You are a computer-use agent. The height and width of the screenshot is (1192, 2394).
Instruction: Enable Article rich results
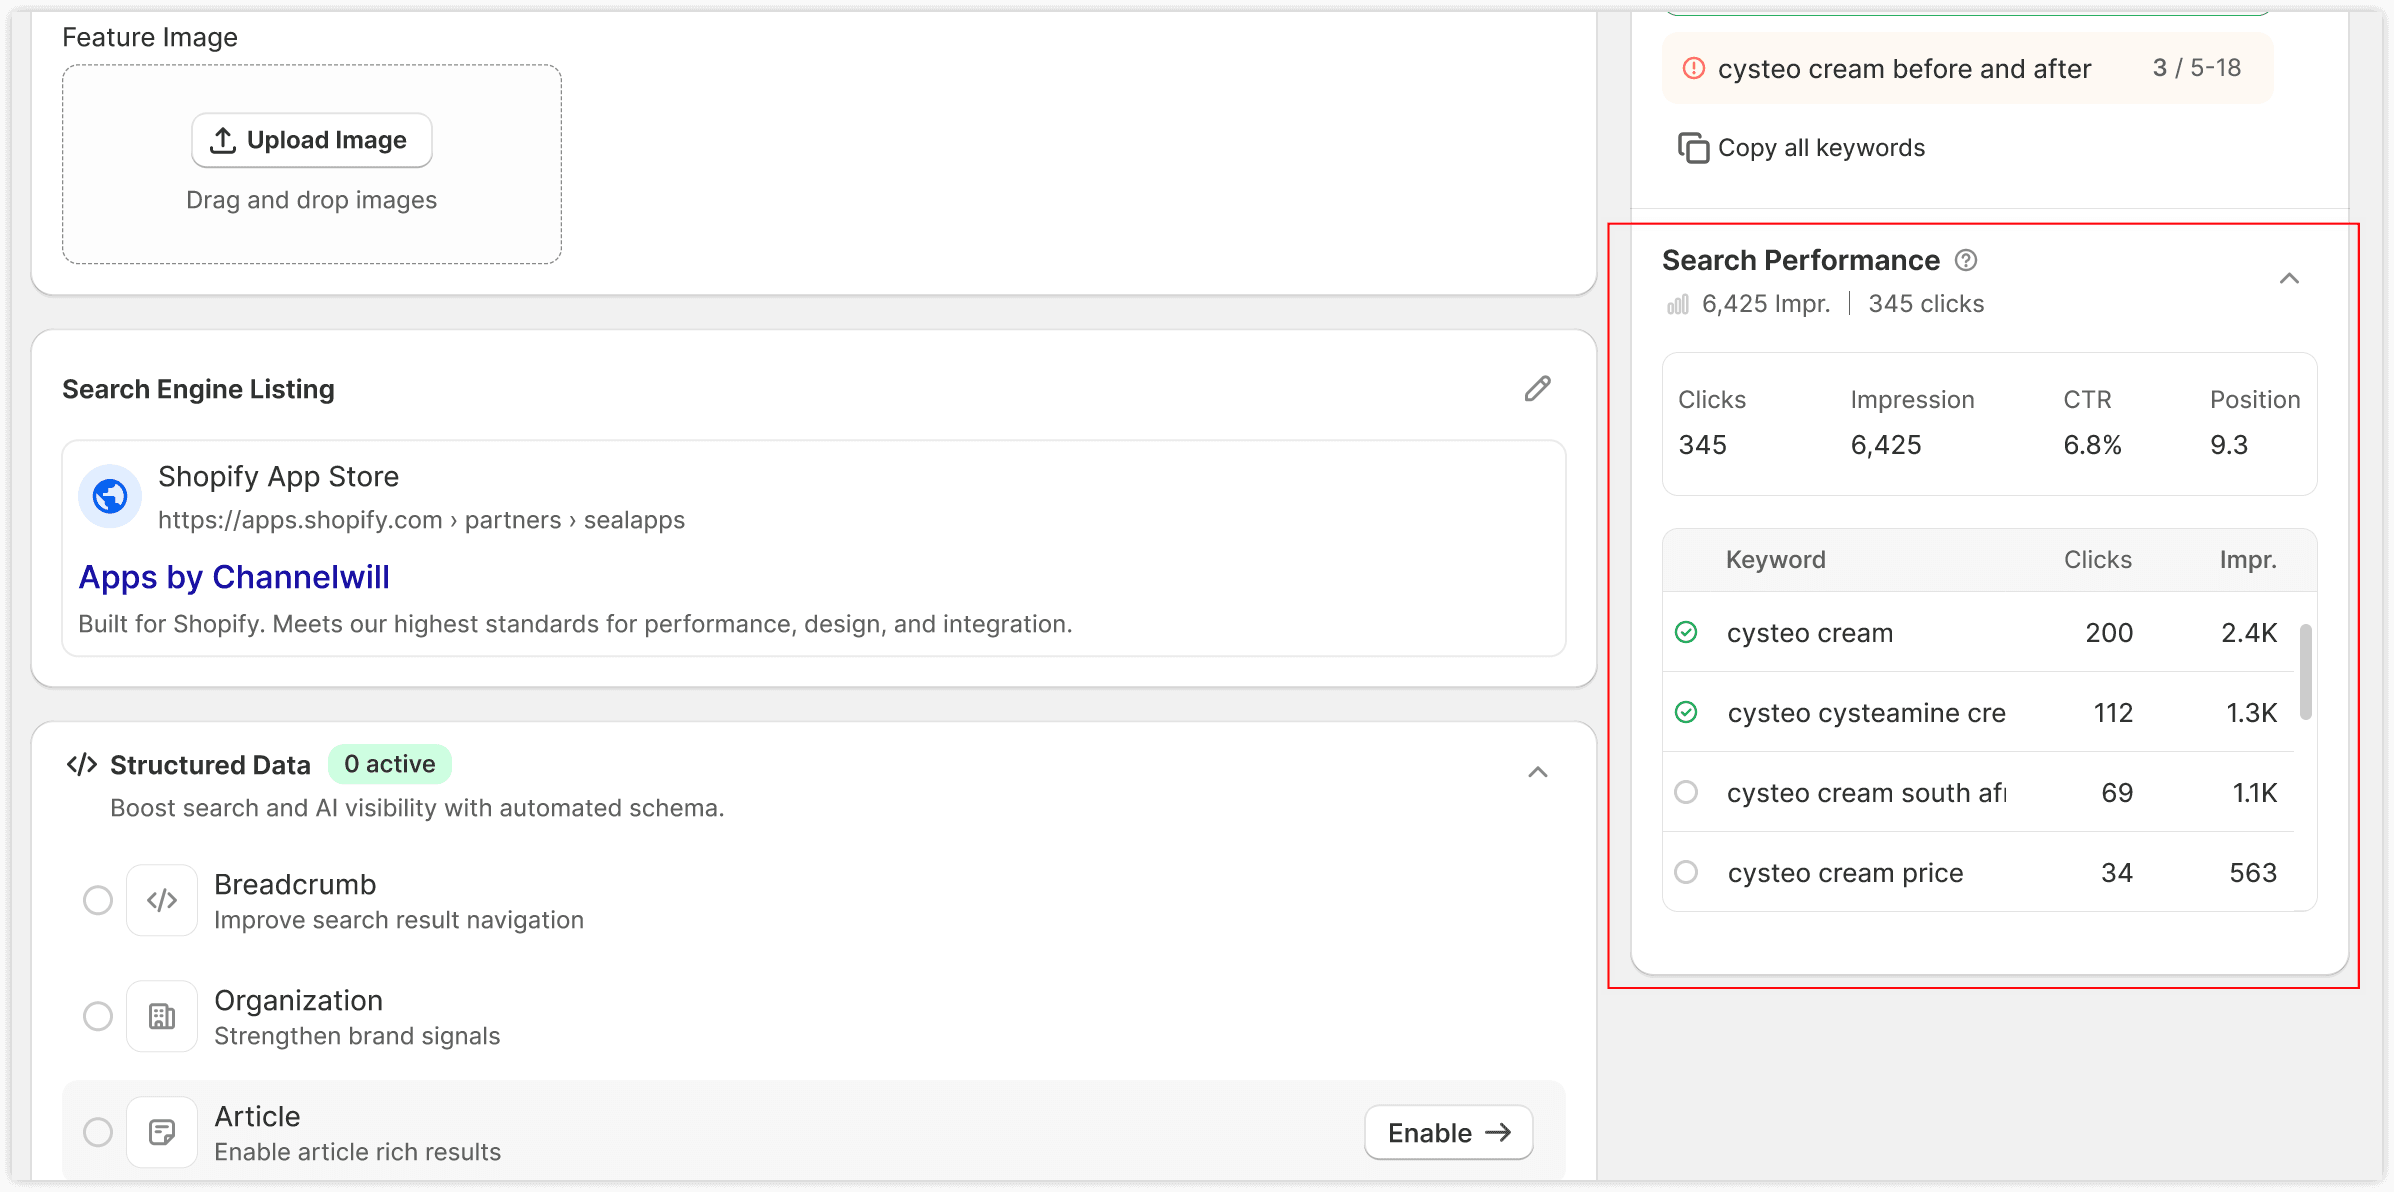pyautogui.click(x=1449, y=1132)
